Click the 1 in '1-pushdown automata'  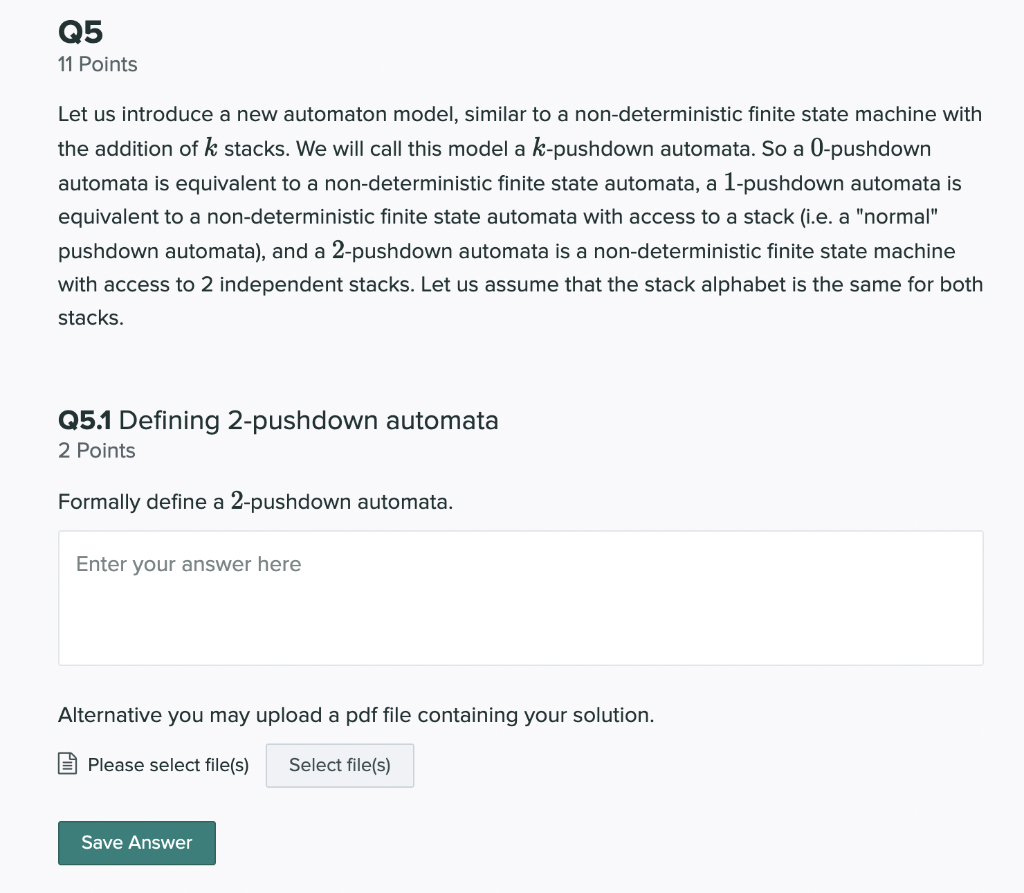[x=729, y=182]
